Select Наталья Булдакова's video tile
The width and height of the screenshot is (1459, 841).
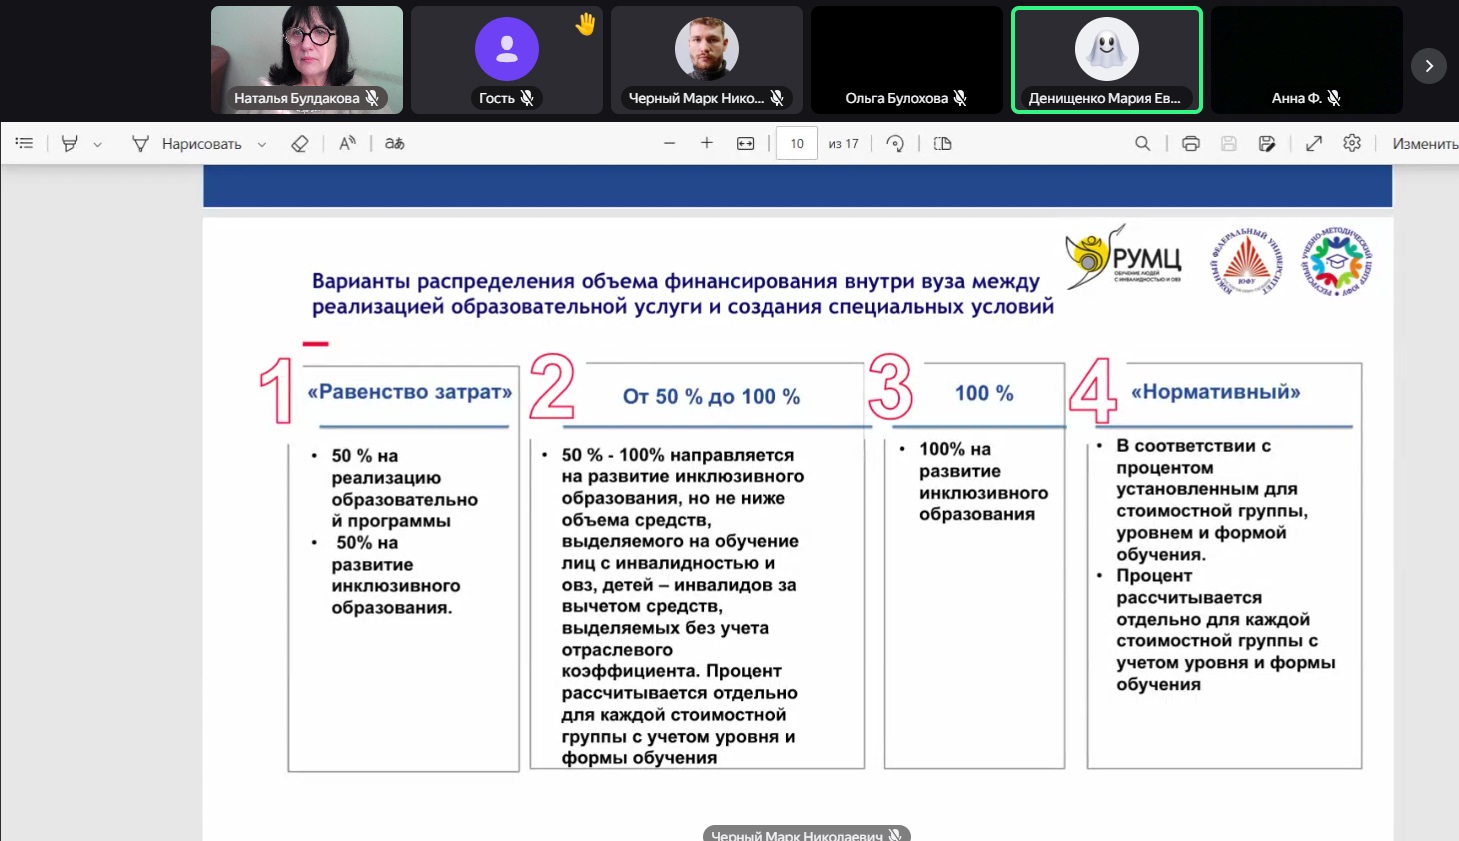[306, 59]
